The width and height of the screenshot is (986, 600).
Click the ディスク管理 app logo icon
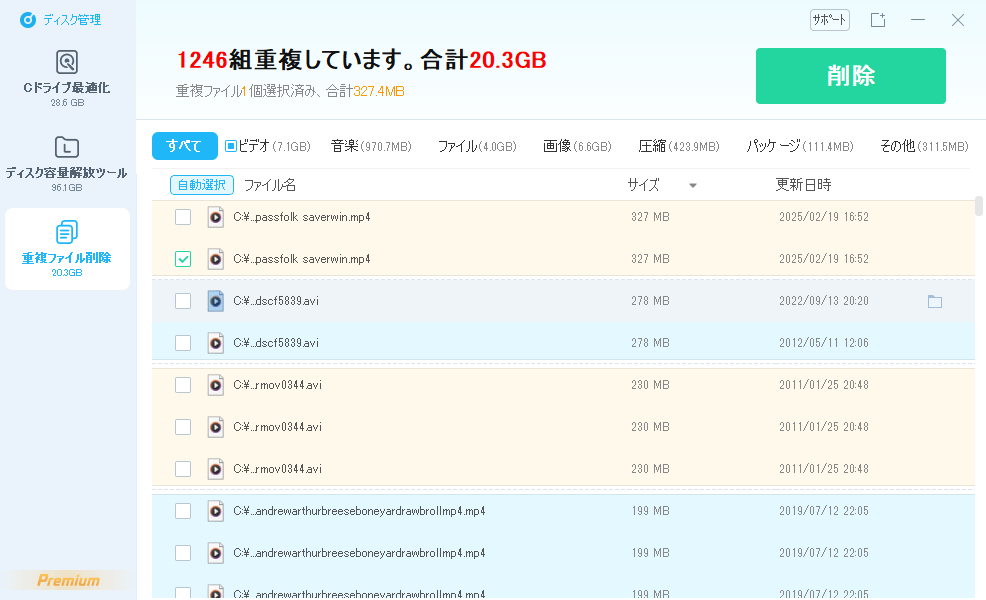point(28,20)
